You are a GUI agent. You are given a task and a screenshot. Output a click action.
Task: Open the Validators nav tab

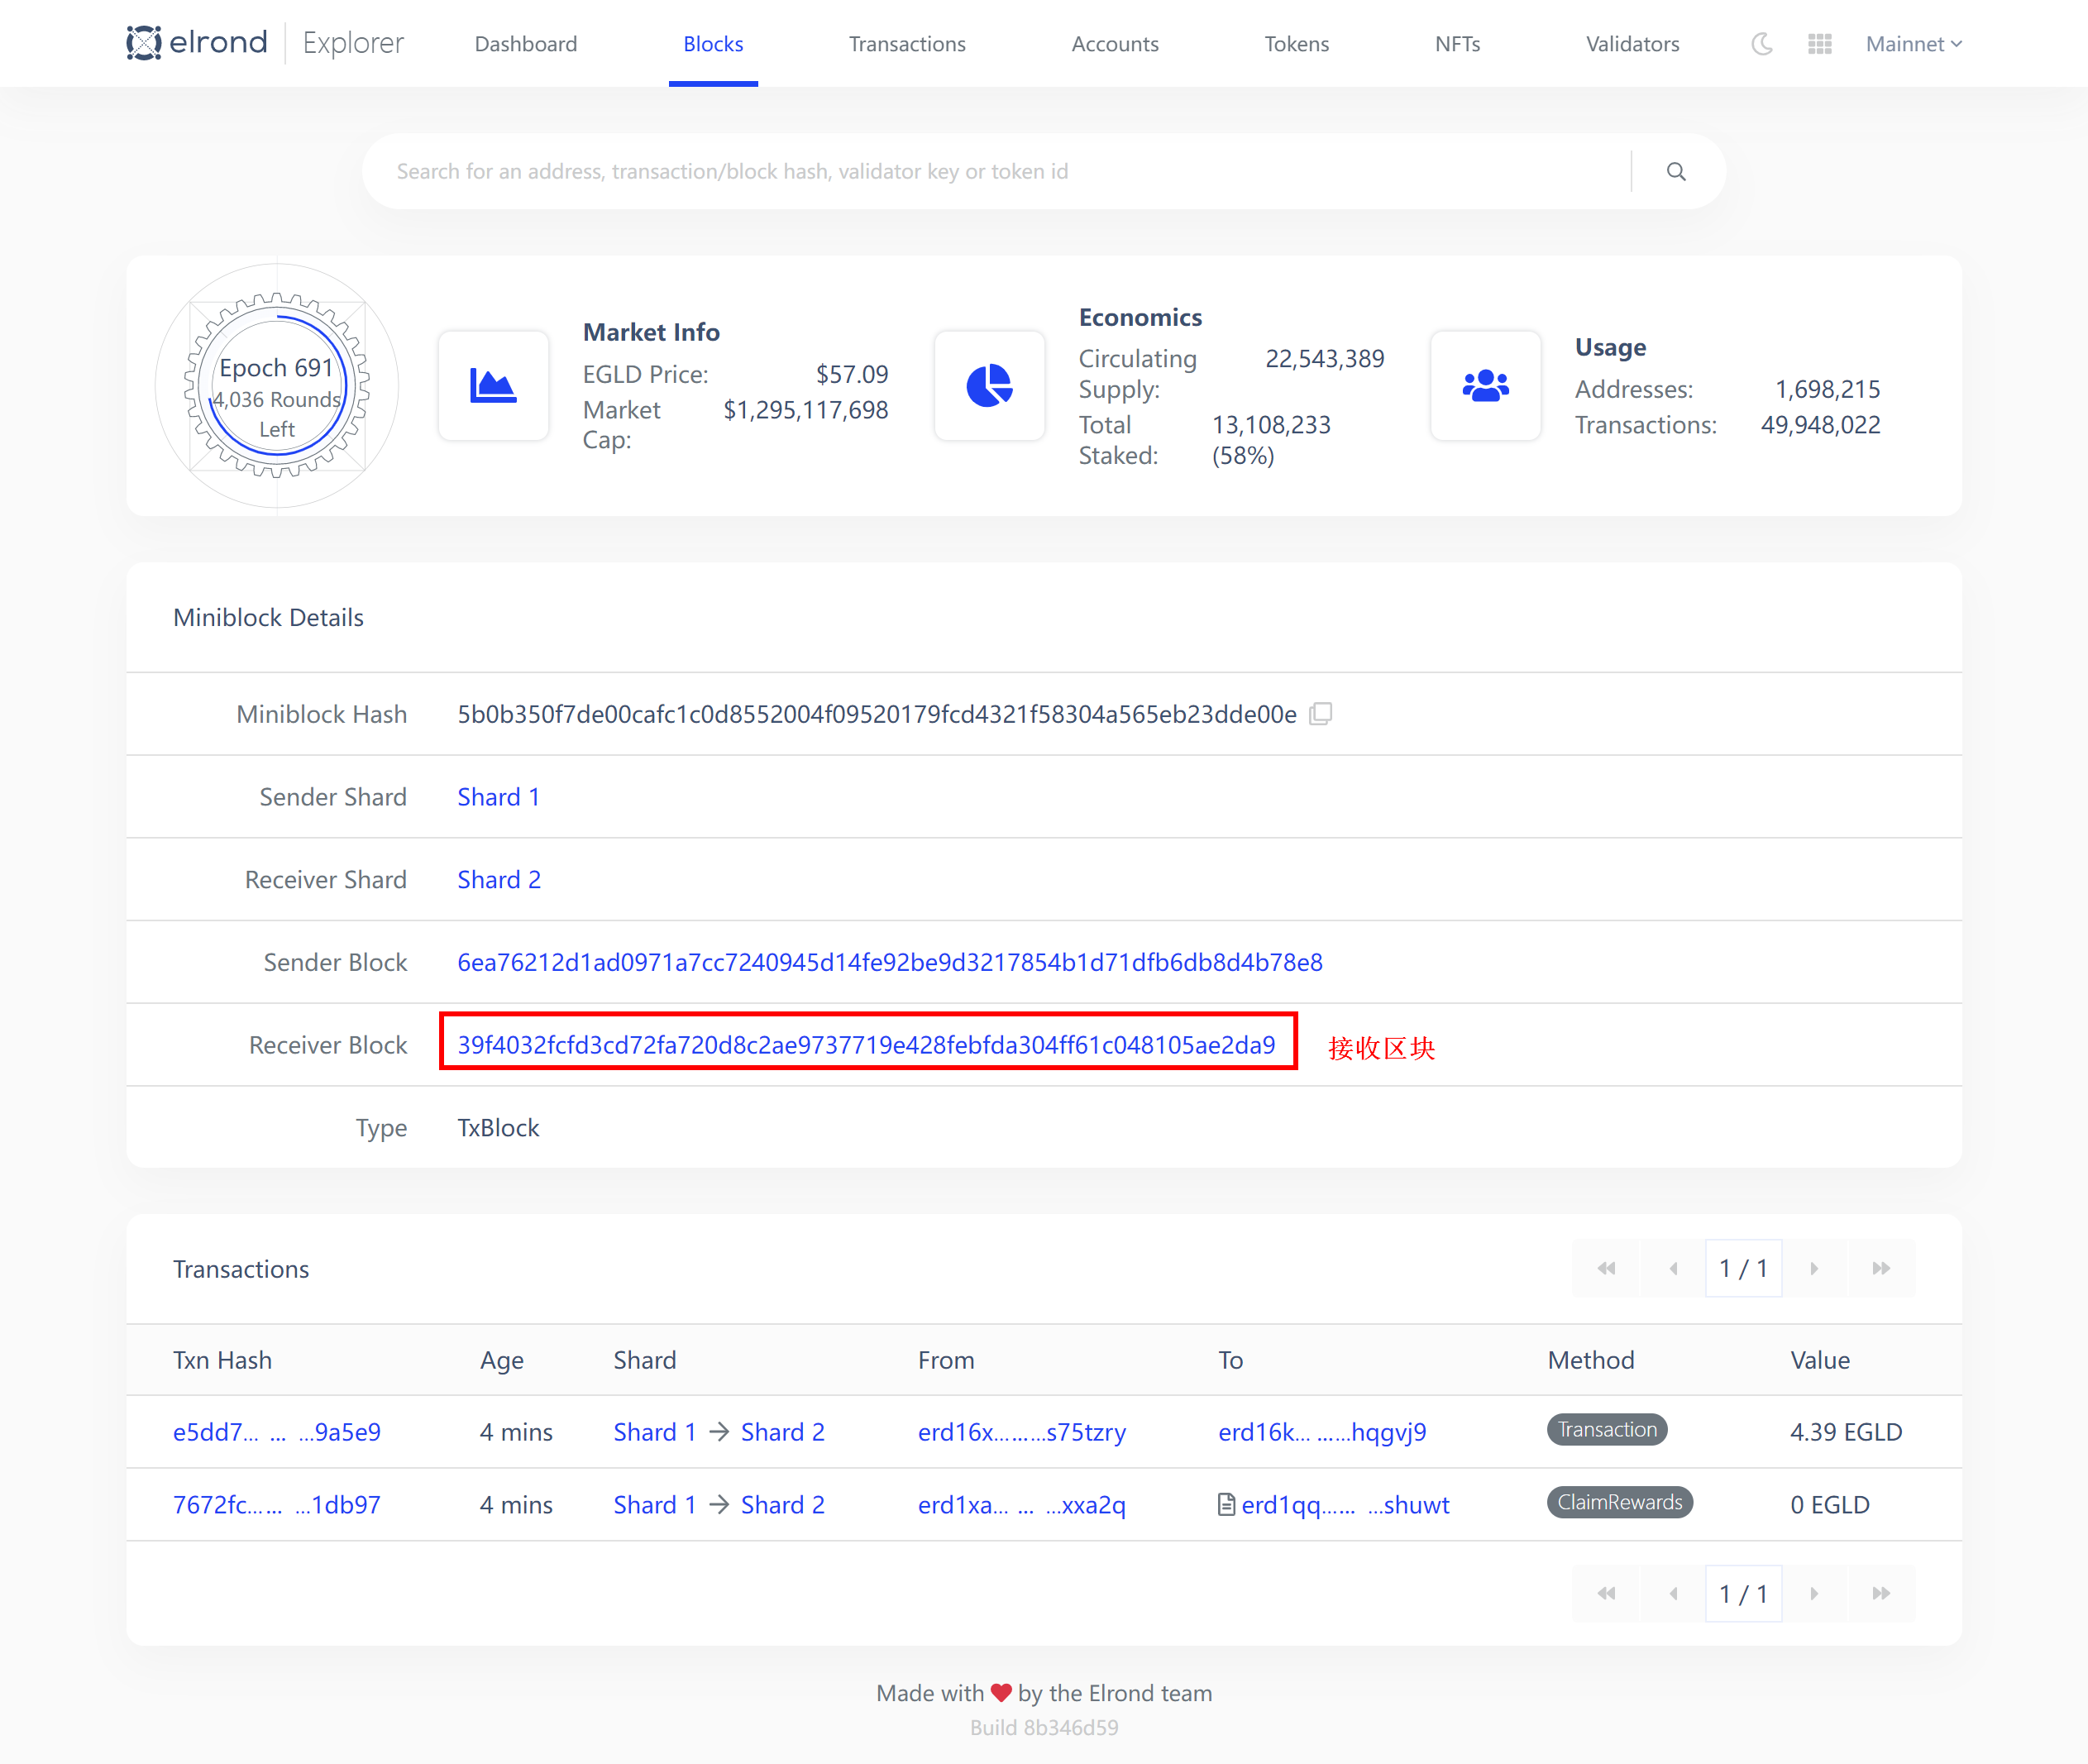[x=1632, y=44]
